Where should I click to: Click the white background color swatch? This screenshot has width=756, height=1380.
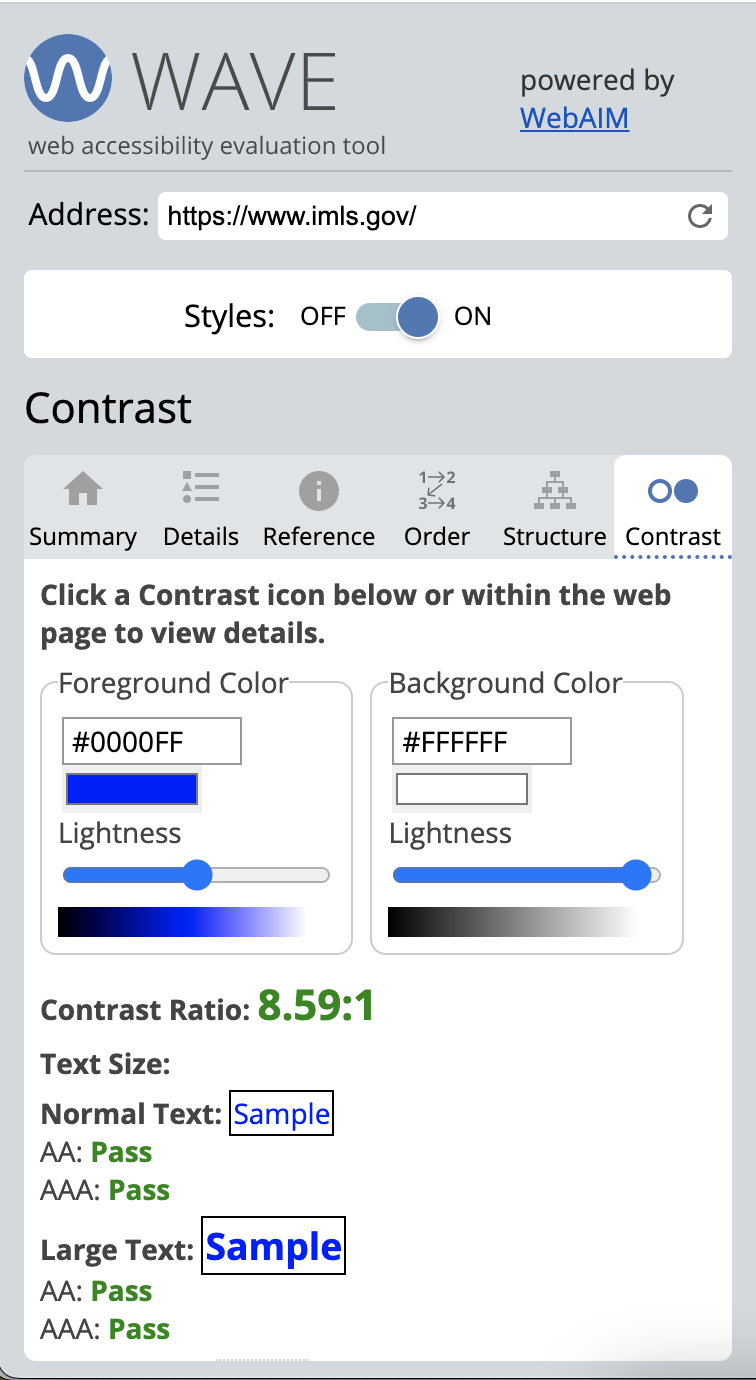tap(461, 789)
